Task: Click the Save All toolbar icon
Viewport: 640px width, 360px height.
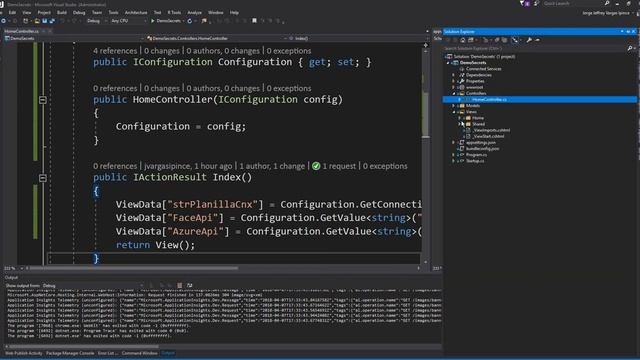Action: point(52,21)
